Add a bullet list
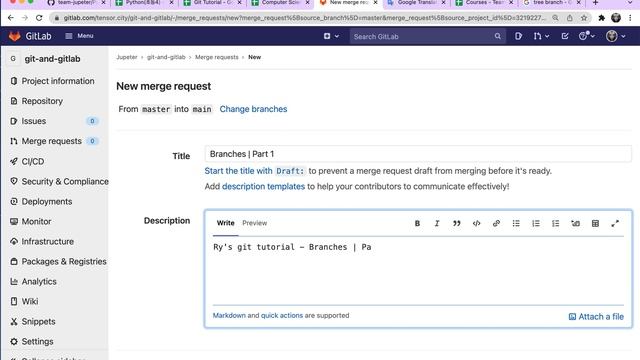Screen dimensions: 640x360 516,223
